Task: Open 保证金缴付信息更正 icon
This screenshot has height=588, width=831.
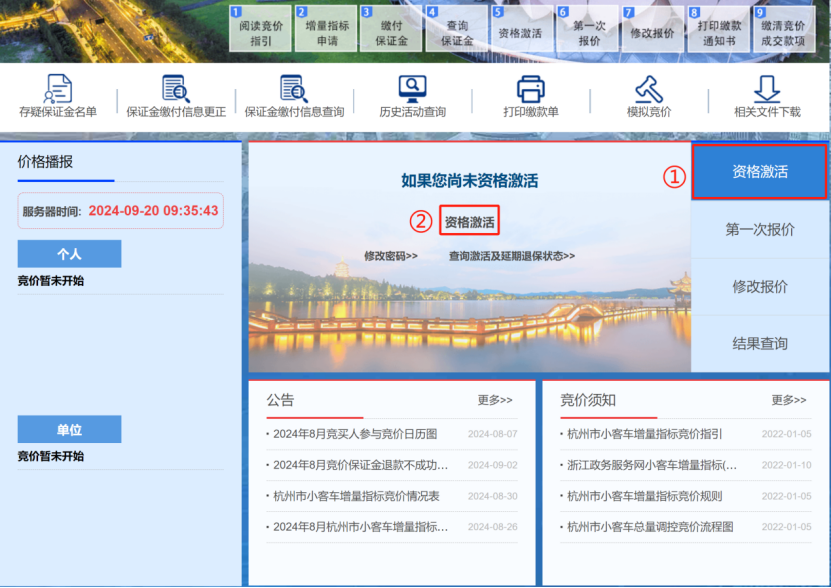Action: pyautogui.click(x=176, y=89)
